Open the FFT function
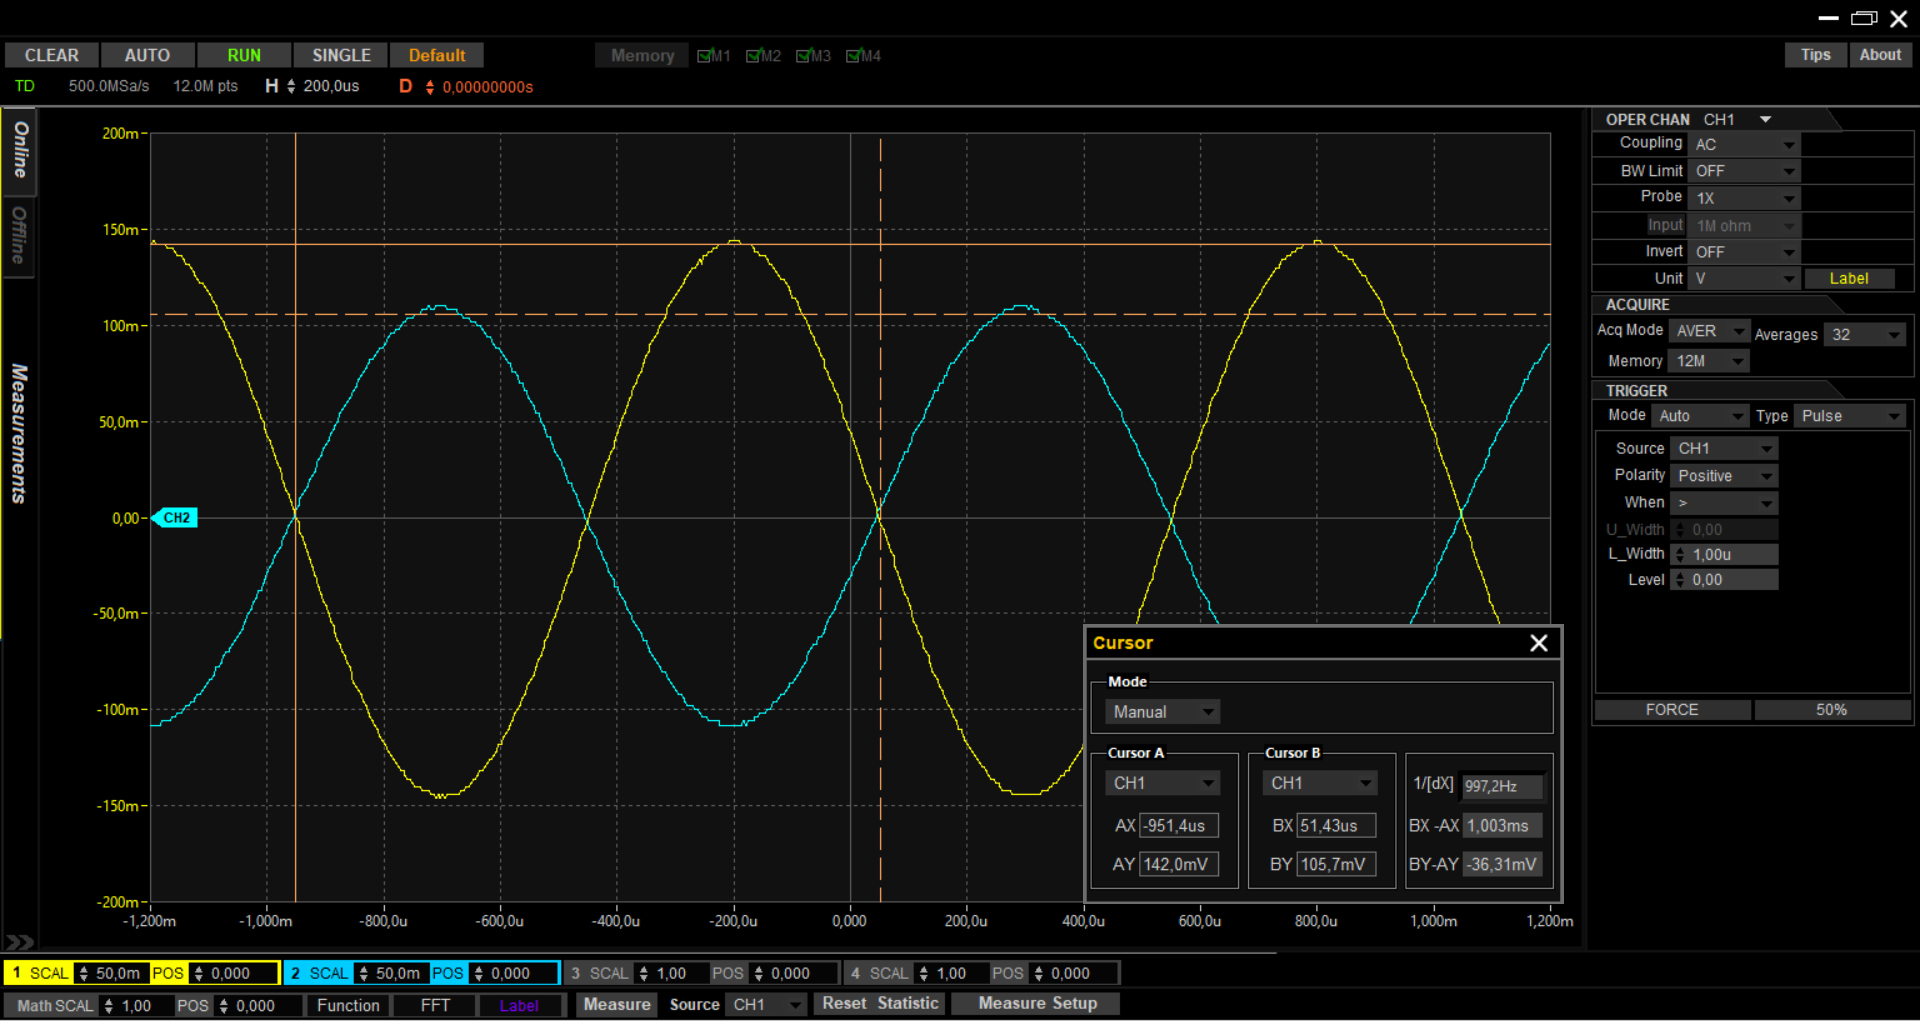1920x1021 pixels. tap(435, 1005)
